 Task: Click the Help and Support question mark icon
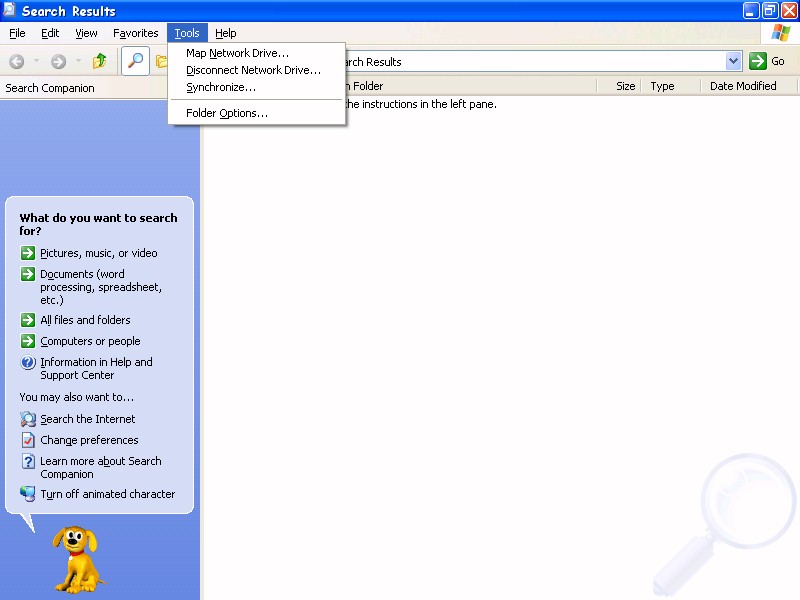click(28, 362)
